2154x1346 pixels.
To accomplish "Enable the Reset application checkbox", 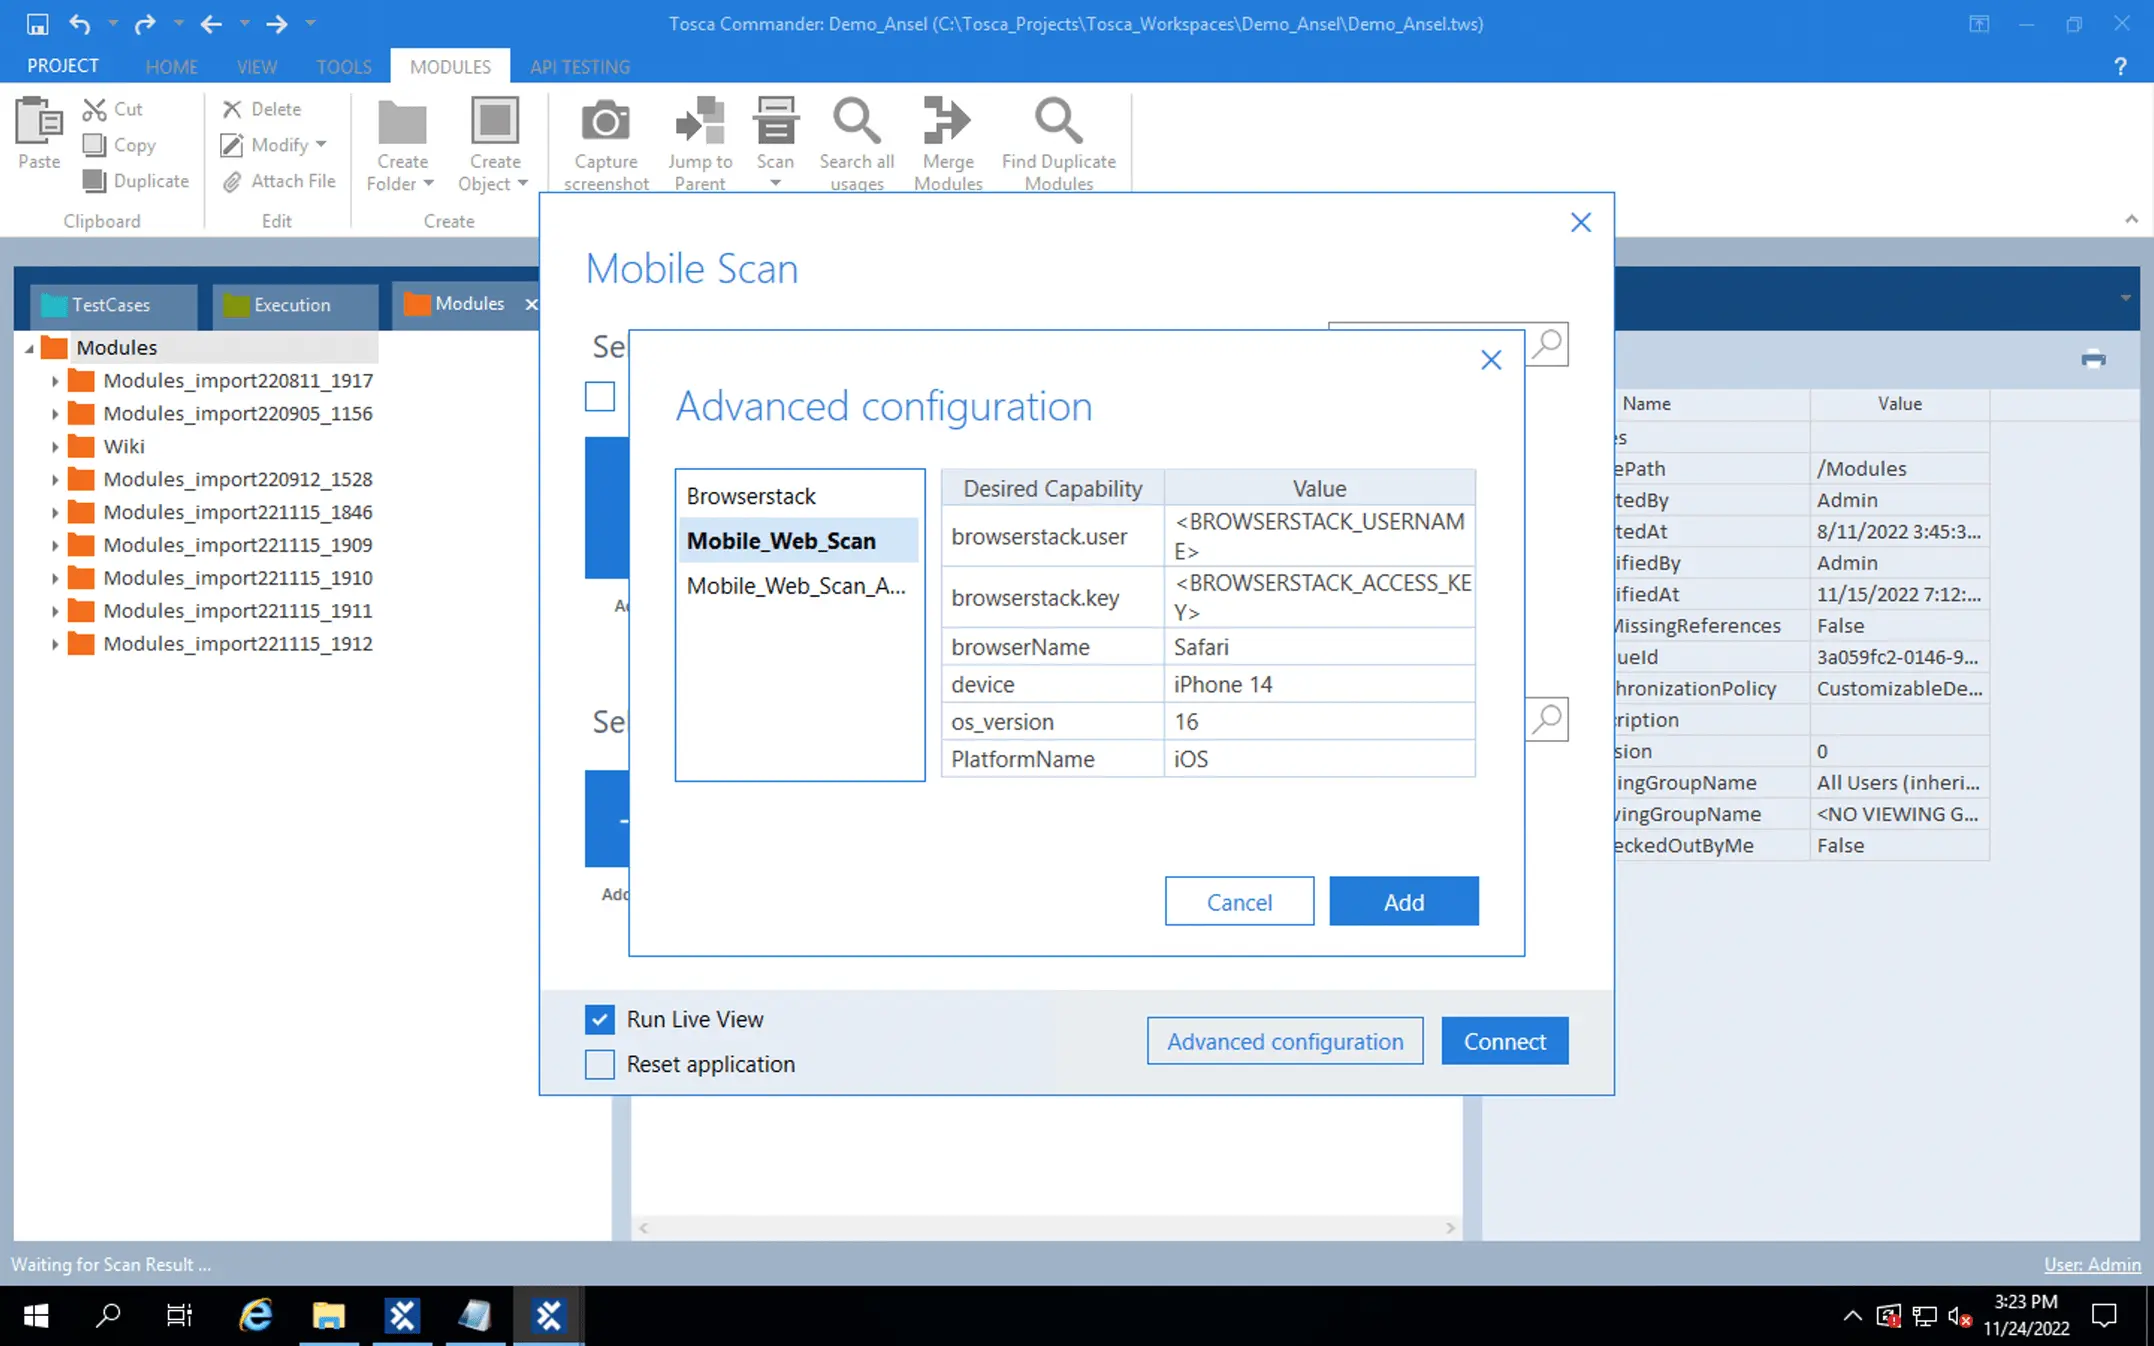I will (600, 1064).
